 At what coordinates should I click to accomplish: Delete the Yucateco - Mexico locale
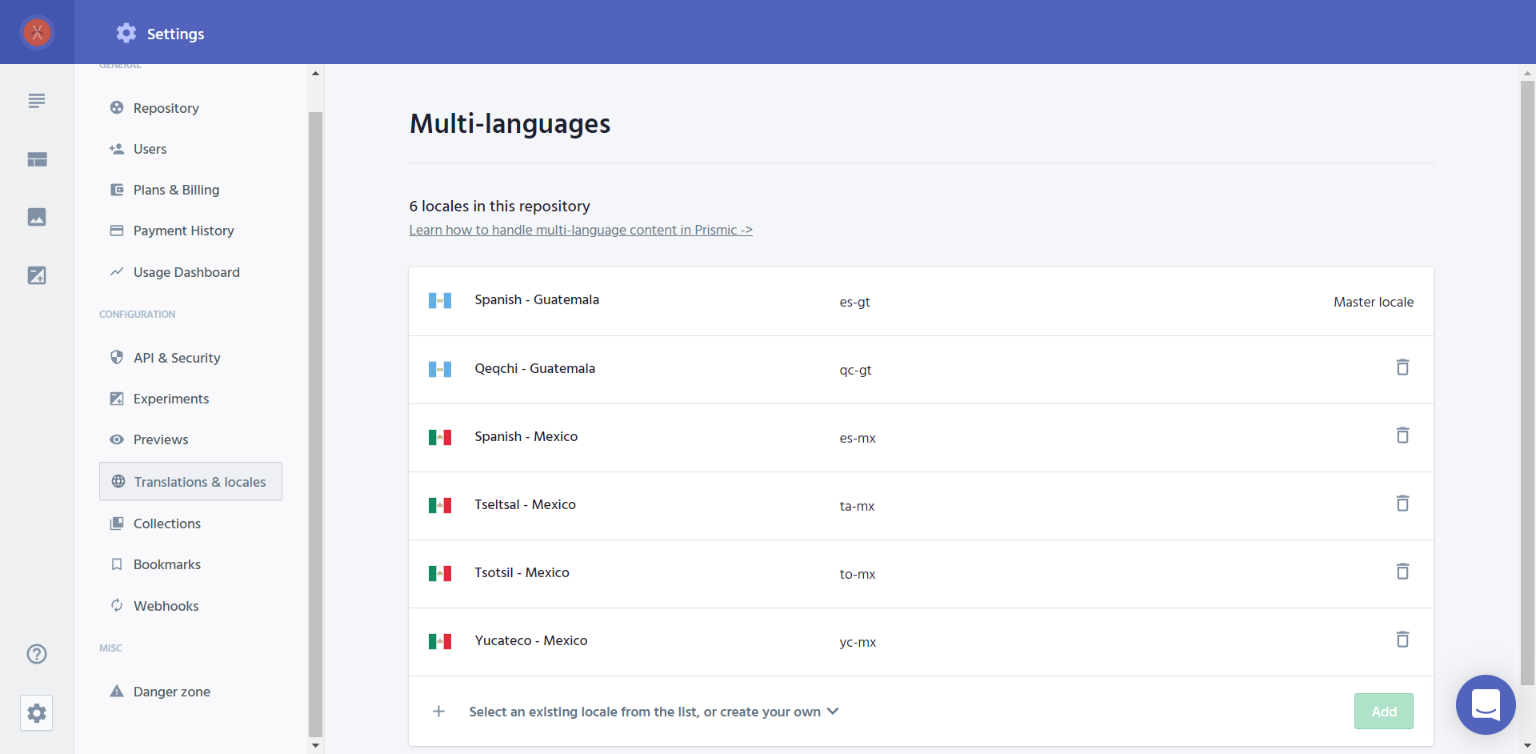tap(1402, 639)
